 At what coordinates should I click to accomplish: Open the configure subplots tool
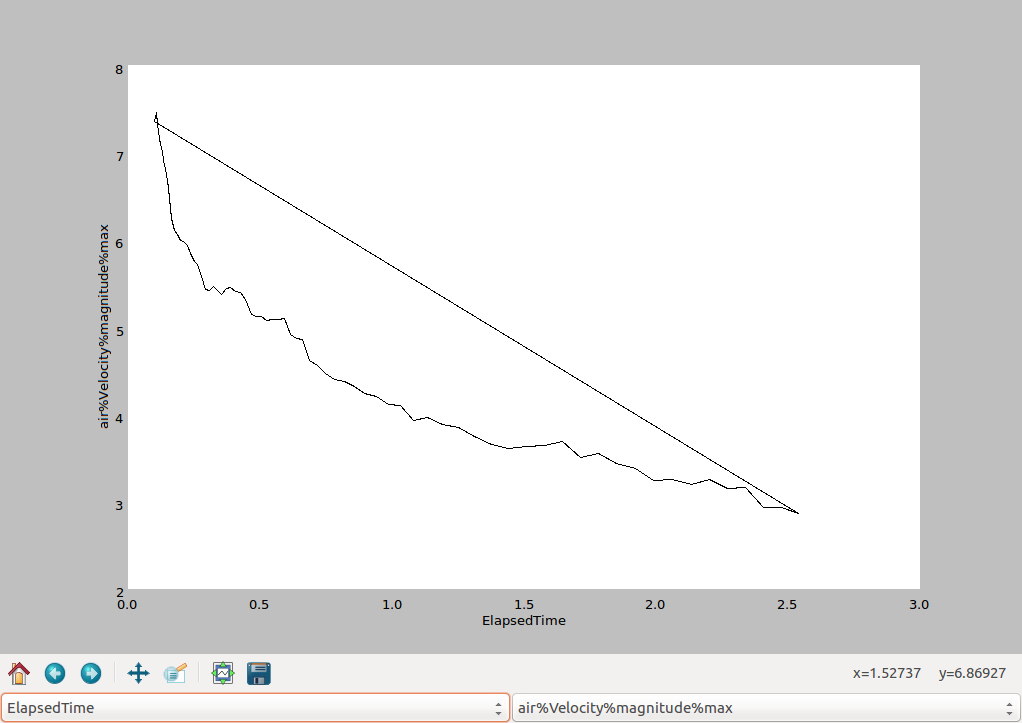[223, 673]
